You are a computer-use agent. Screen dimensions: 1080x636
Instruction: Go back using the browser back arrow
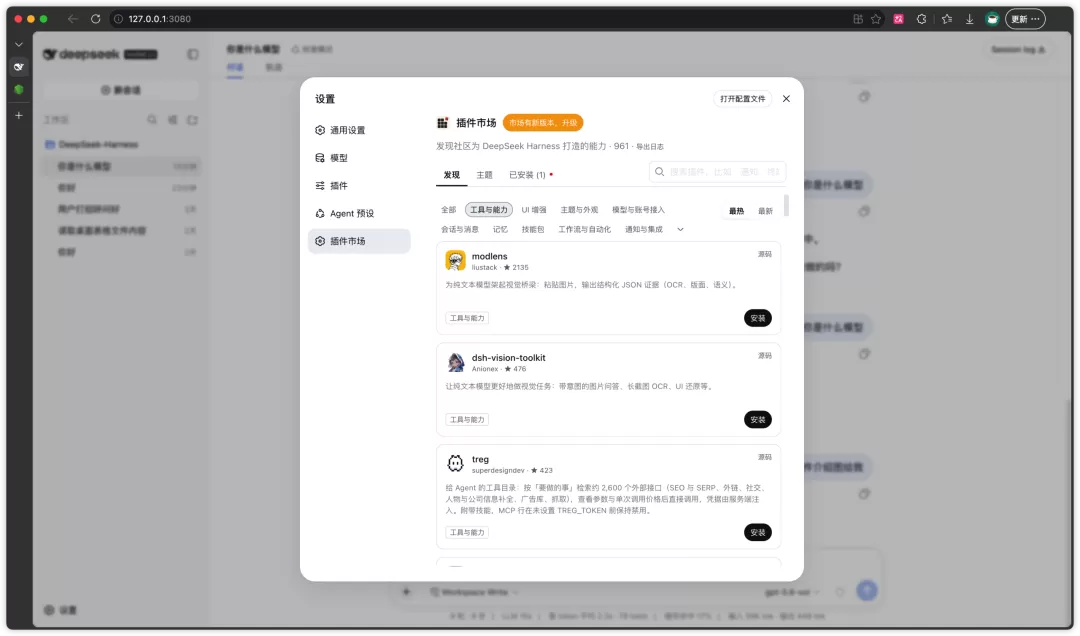72,19
